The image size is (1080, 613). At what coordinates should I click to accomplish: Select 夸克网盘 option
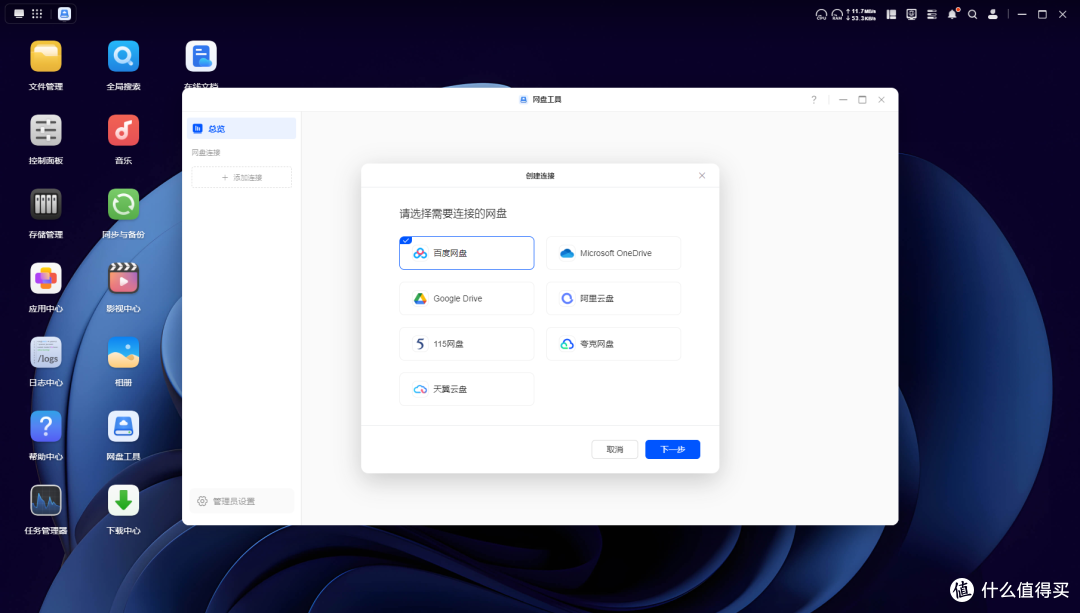[613, 344]
